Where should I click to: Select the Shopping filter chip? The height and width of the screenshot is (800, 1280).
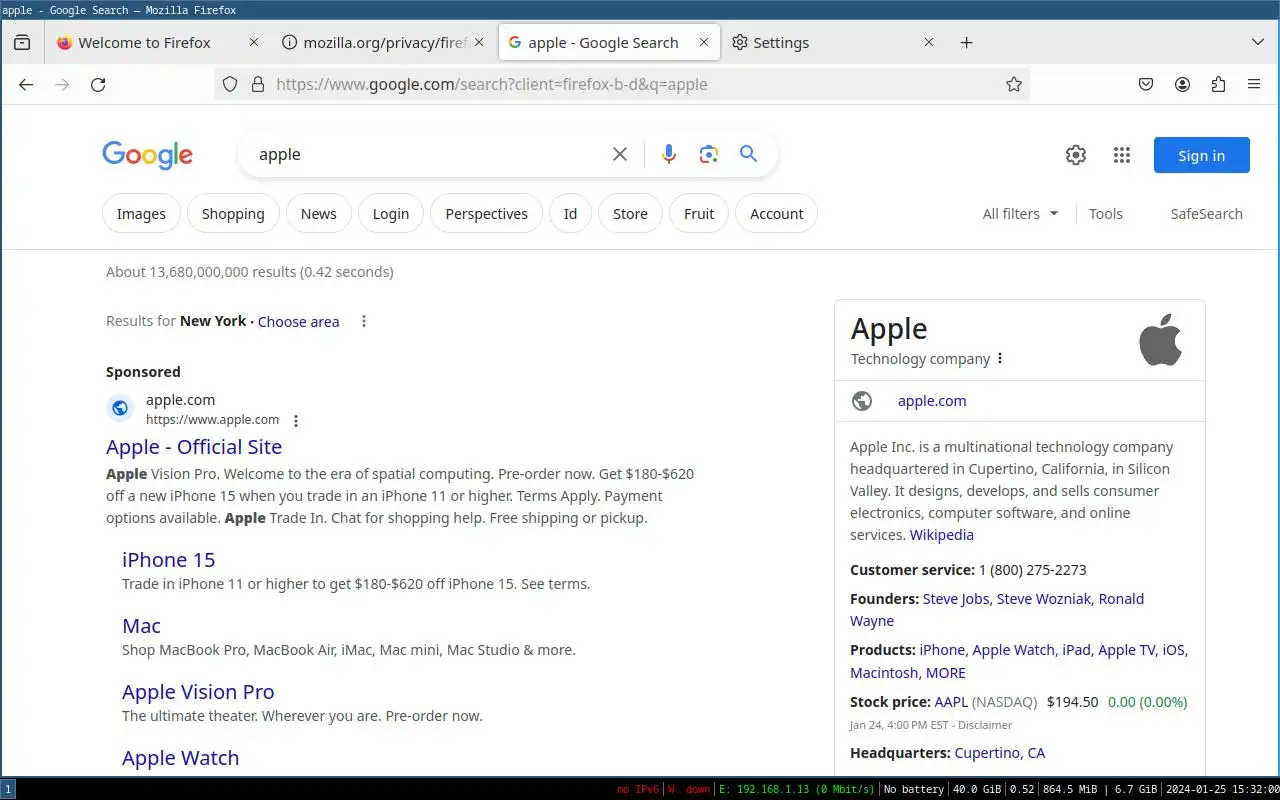pyautogui.click(x=233, y=214)
